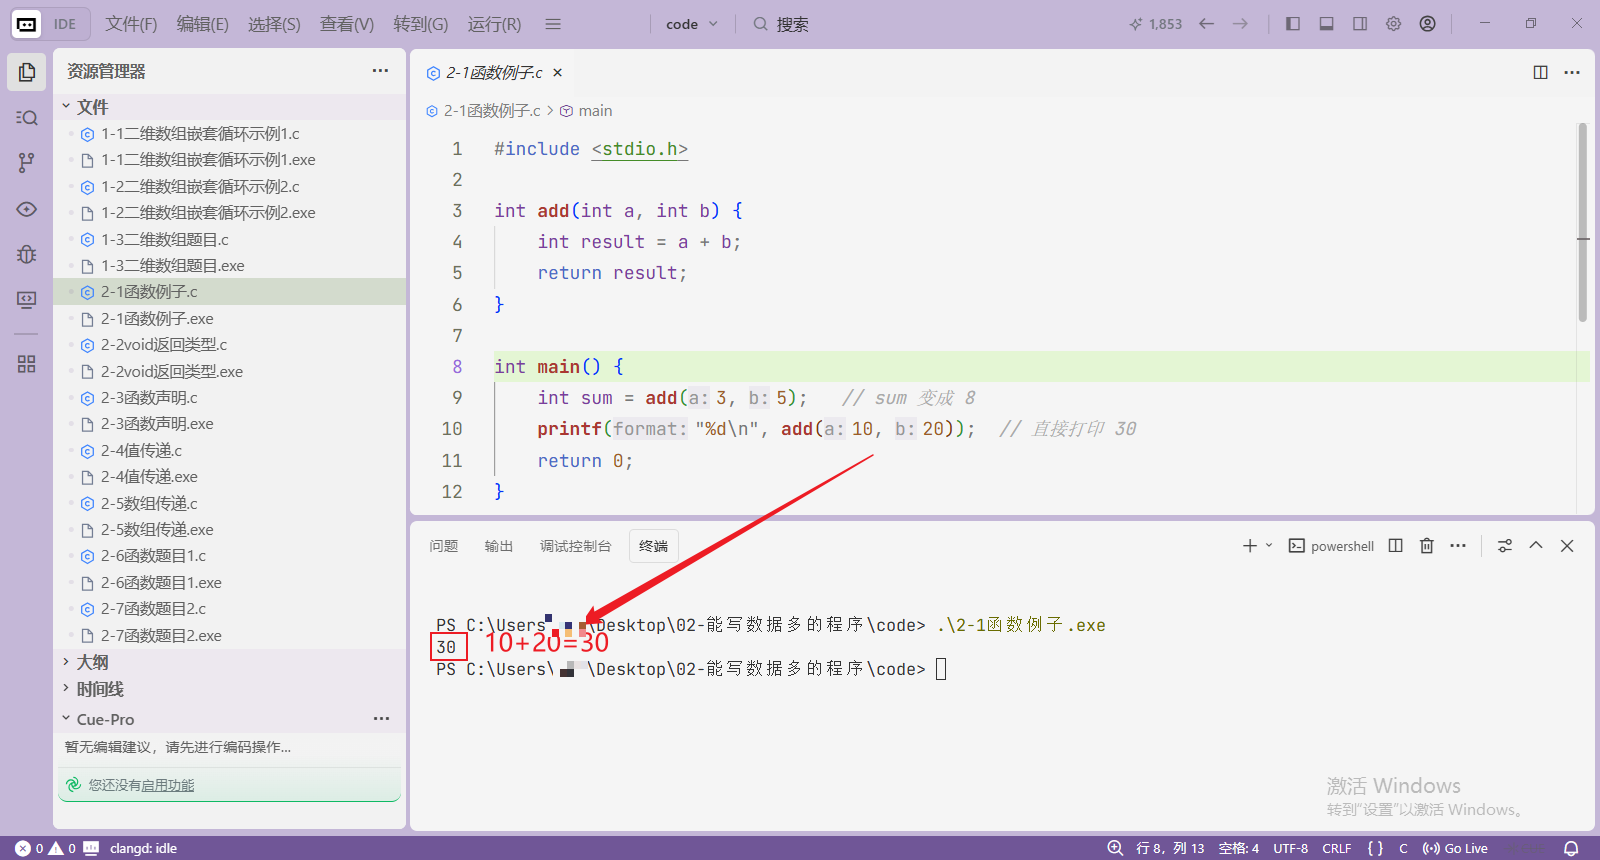Open the 运行(R) menu

pos(494,24)
